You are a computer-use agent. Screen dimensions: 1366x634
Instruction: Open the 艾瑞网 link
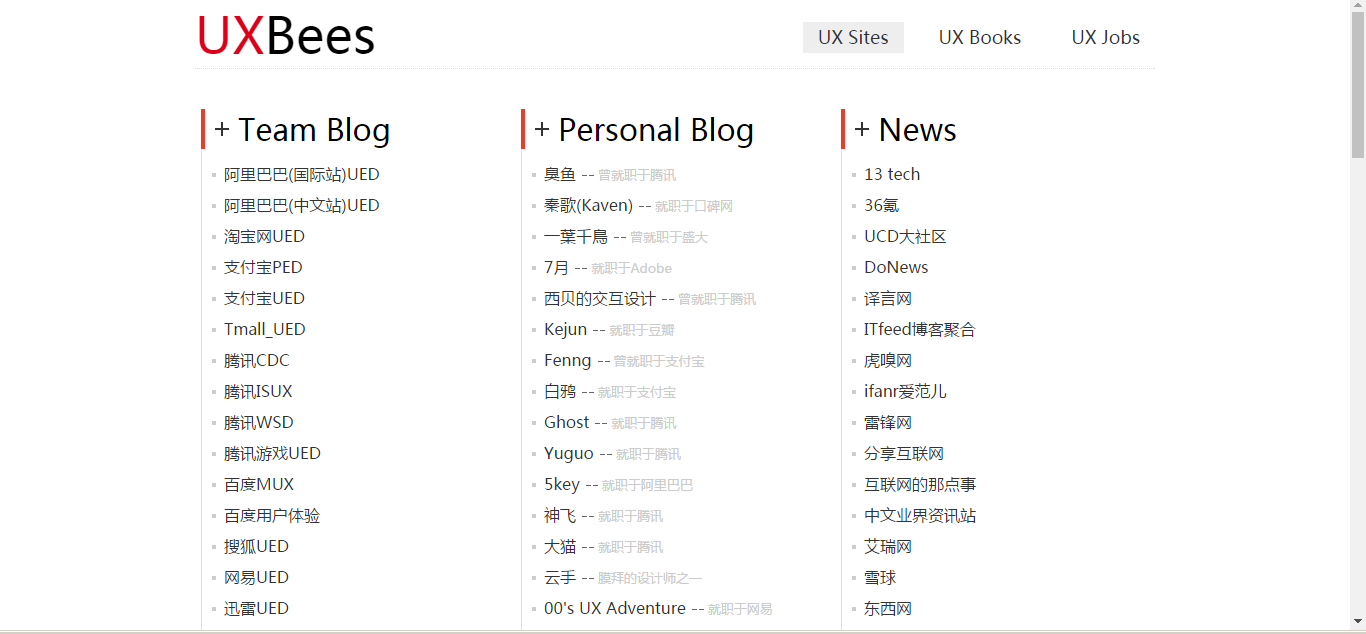pyautogui.click(x=888, y=546)
